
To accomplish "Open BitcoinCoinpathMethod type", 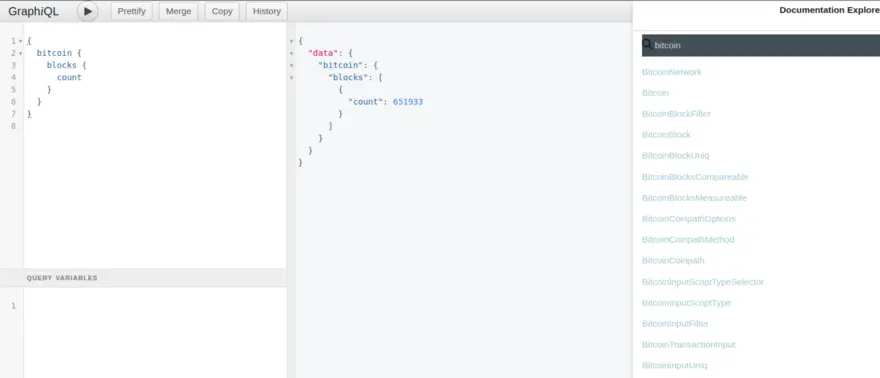I will (x=688, y=239).
